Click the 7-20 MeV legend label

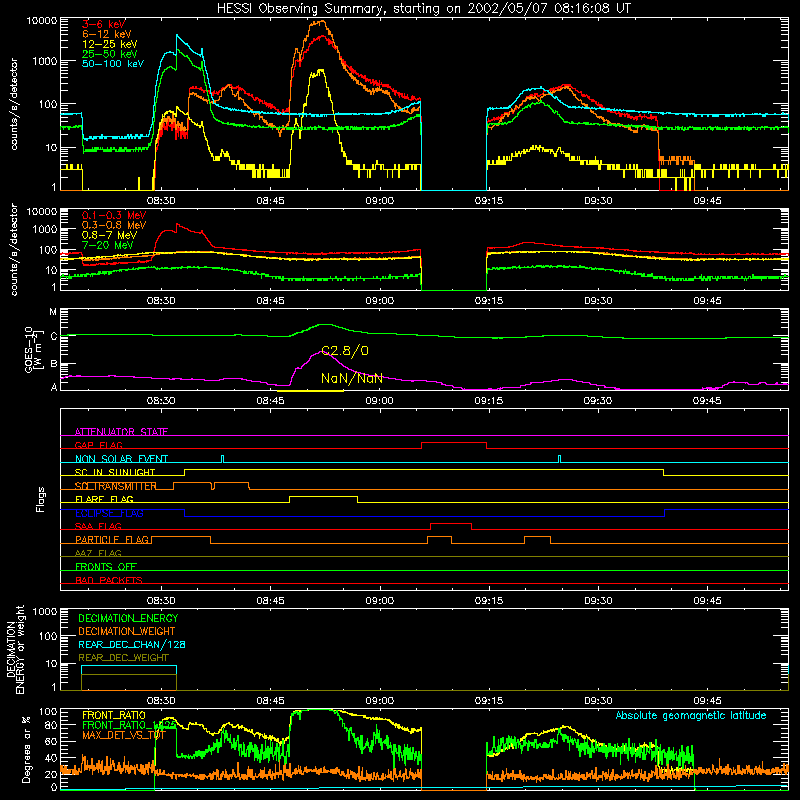[x=108, y=245]
